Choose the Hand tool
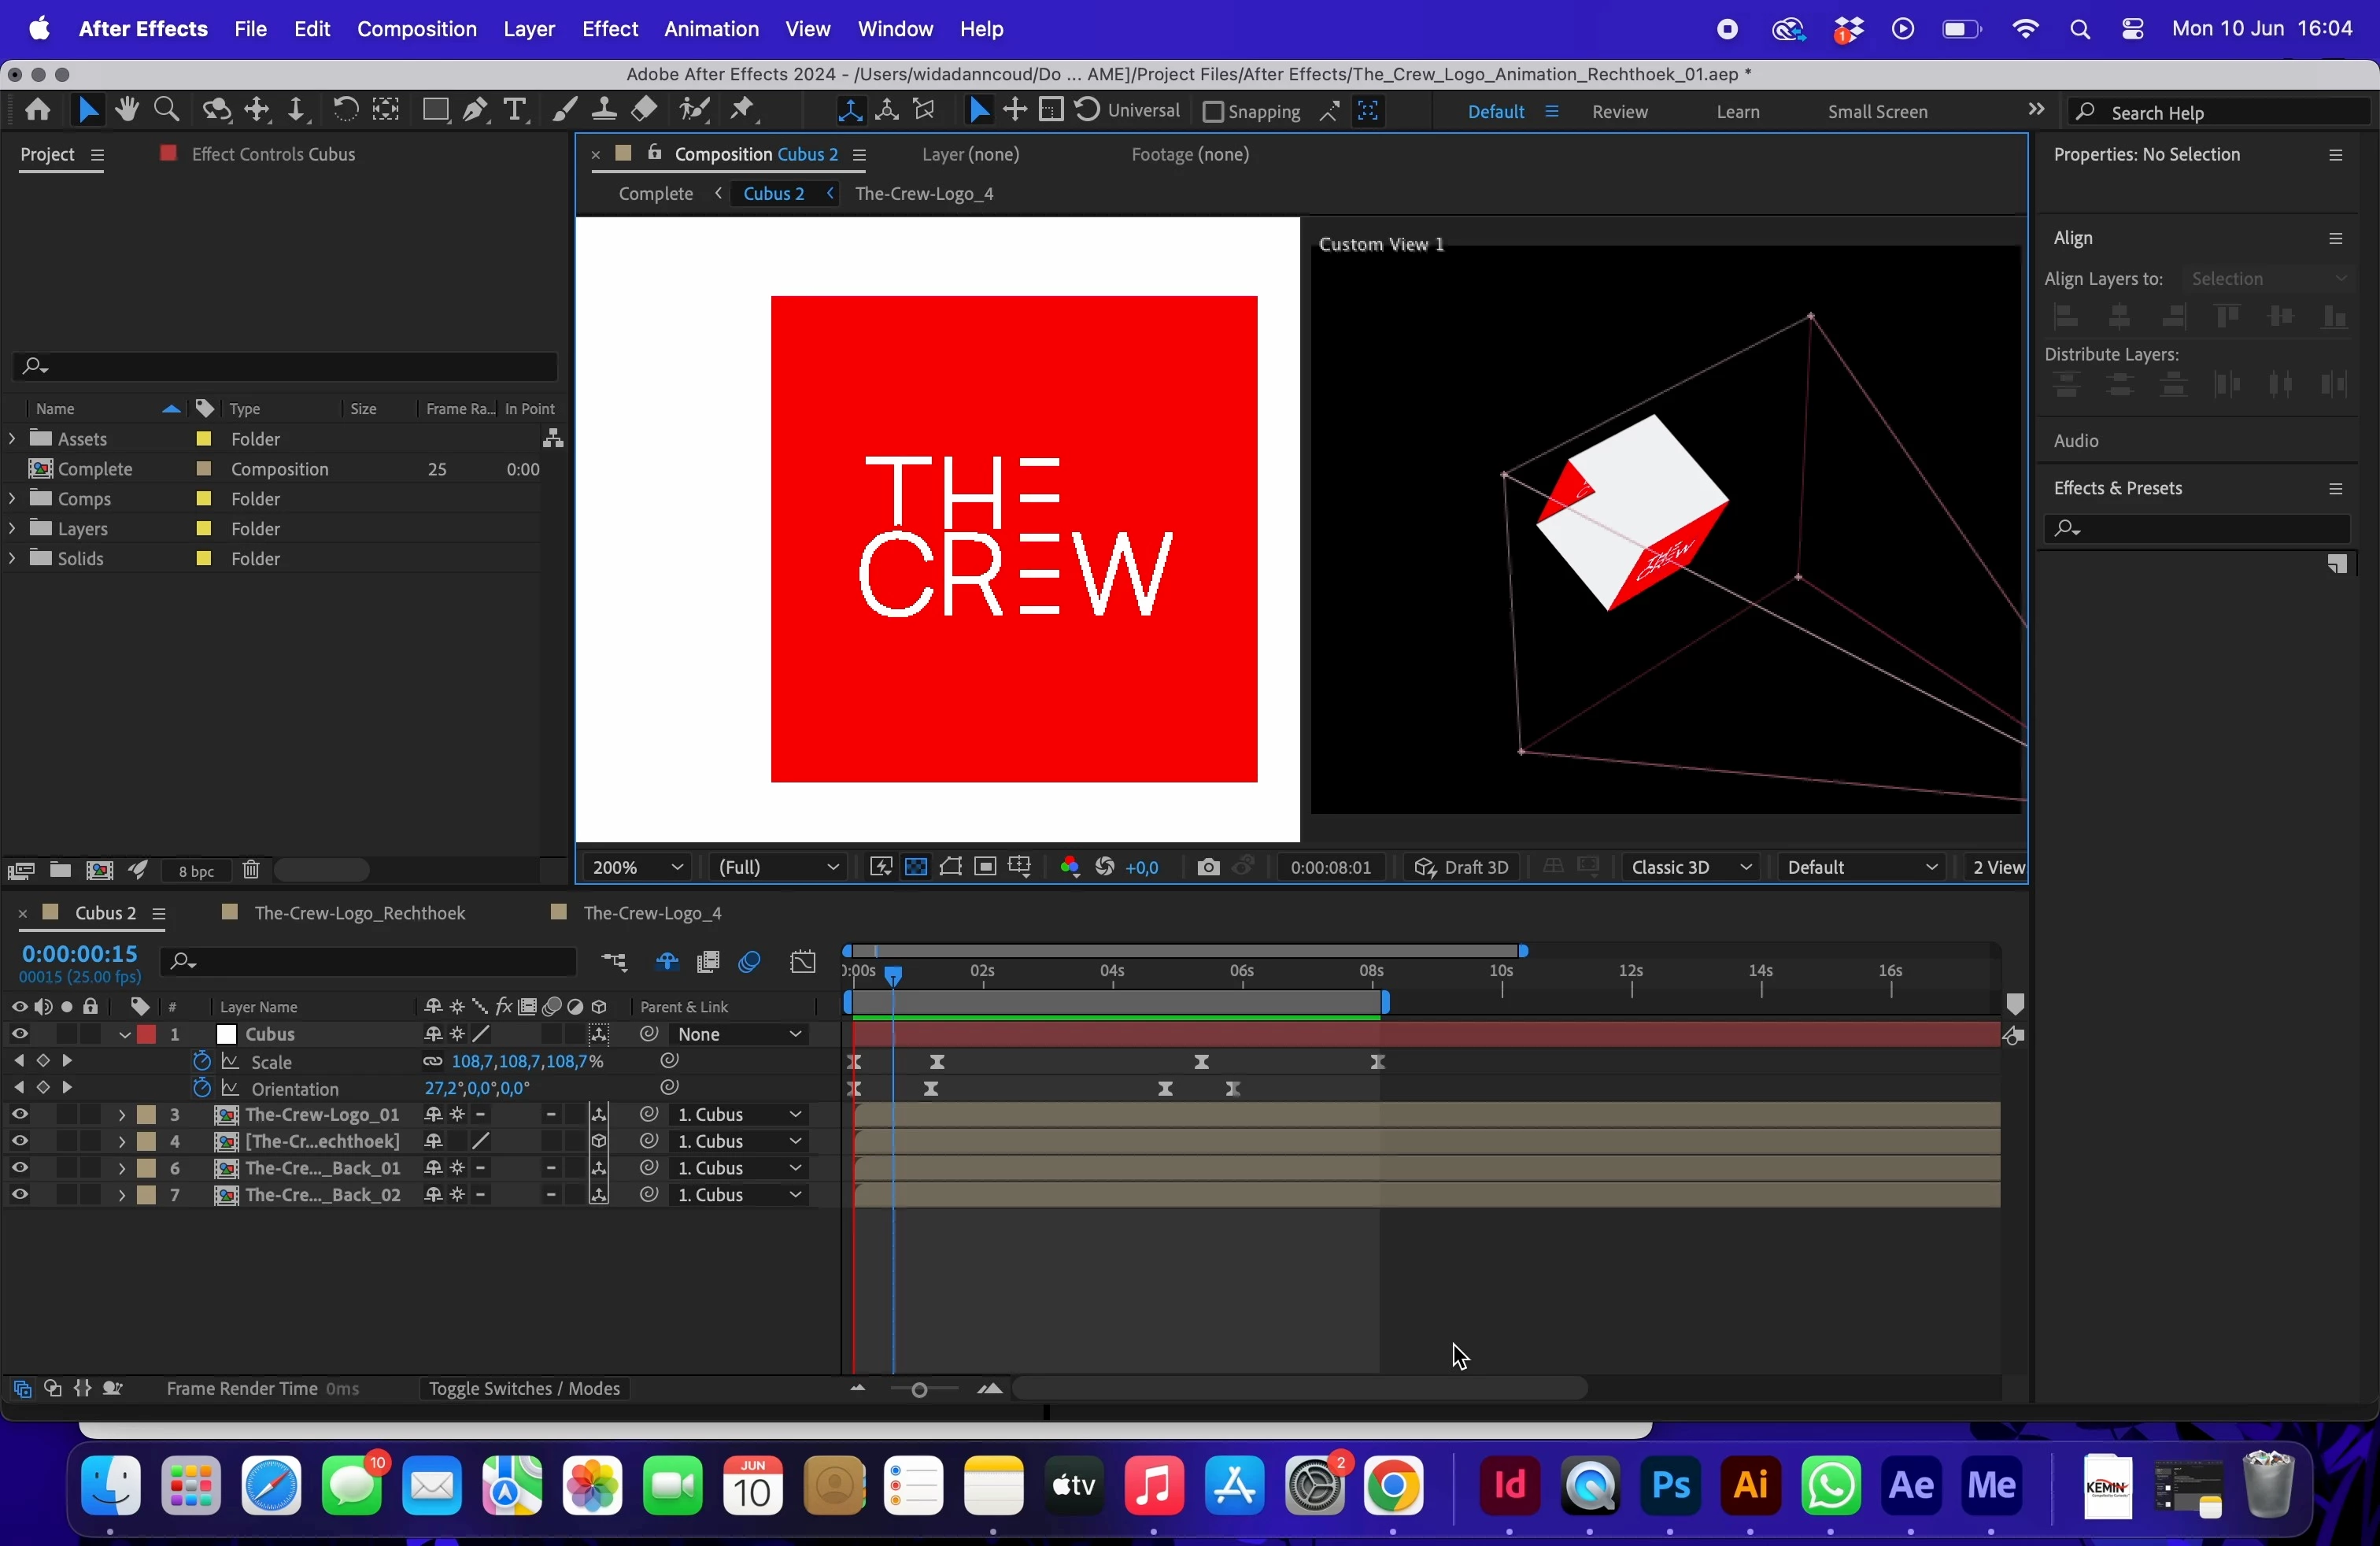The width and height of the screenshot is (2380, 1546). [126, 110]
